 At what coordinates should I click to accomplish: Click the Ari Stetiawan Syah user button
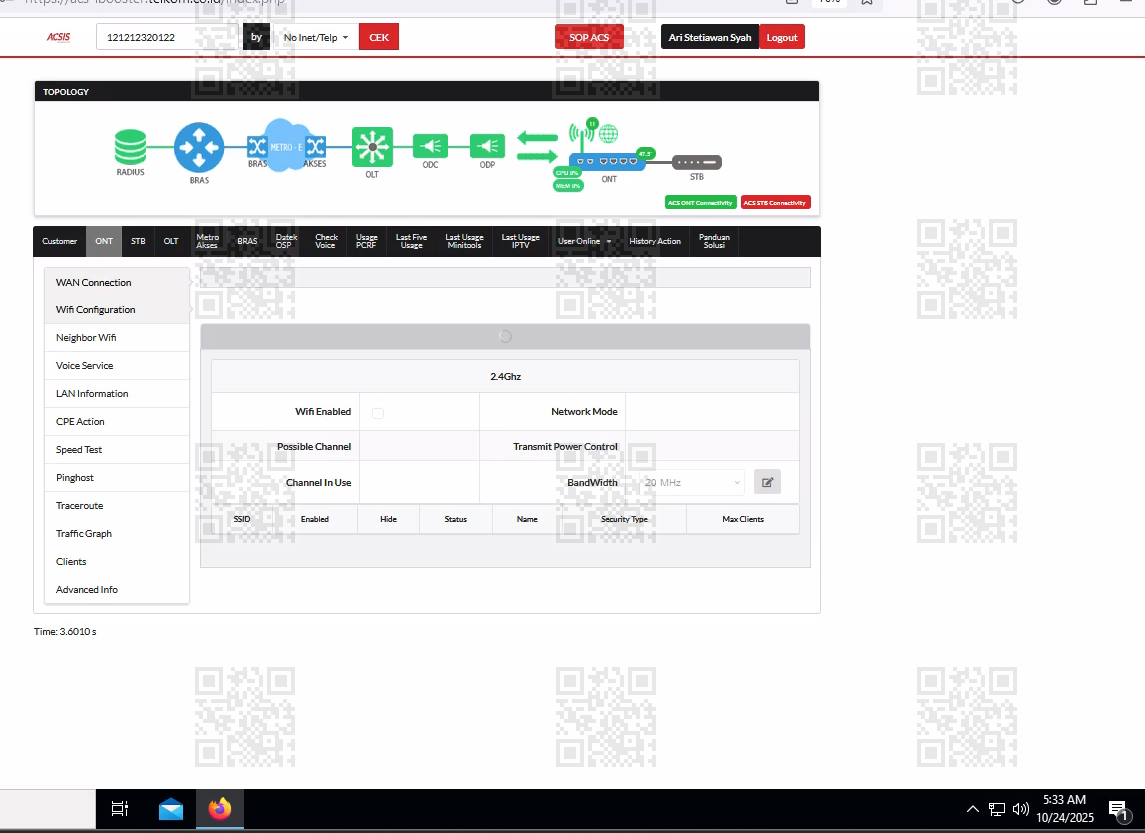710,37
